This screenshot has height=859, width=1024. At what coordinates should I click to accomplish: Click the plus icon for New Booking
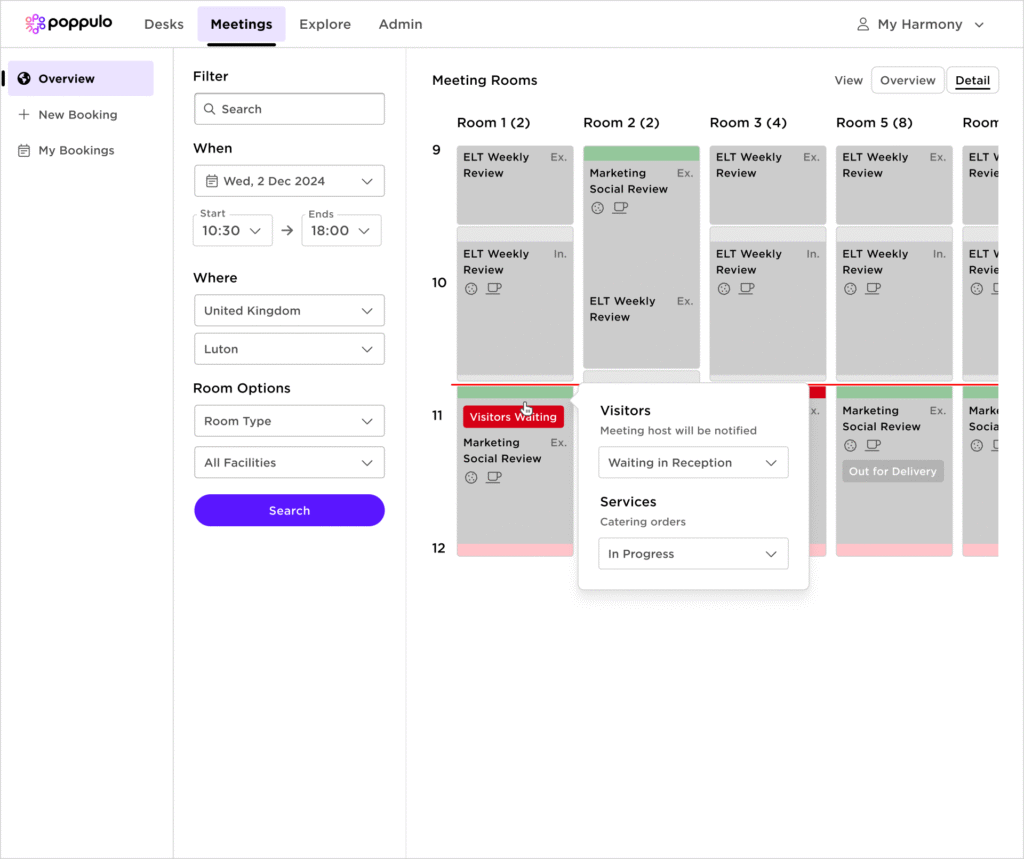(24, 115)
